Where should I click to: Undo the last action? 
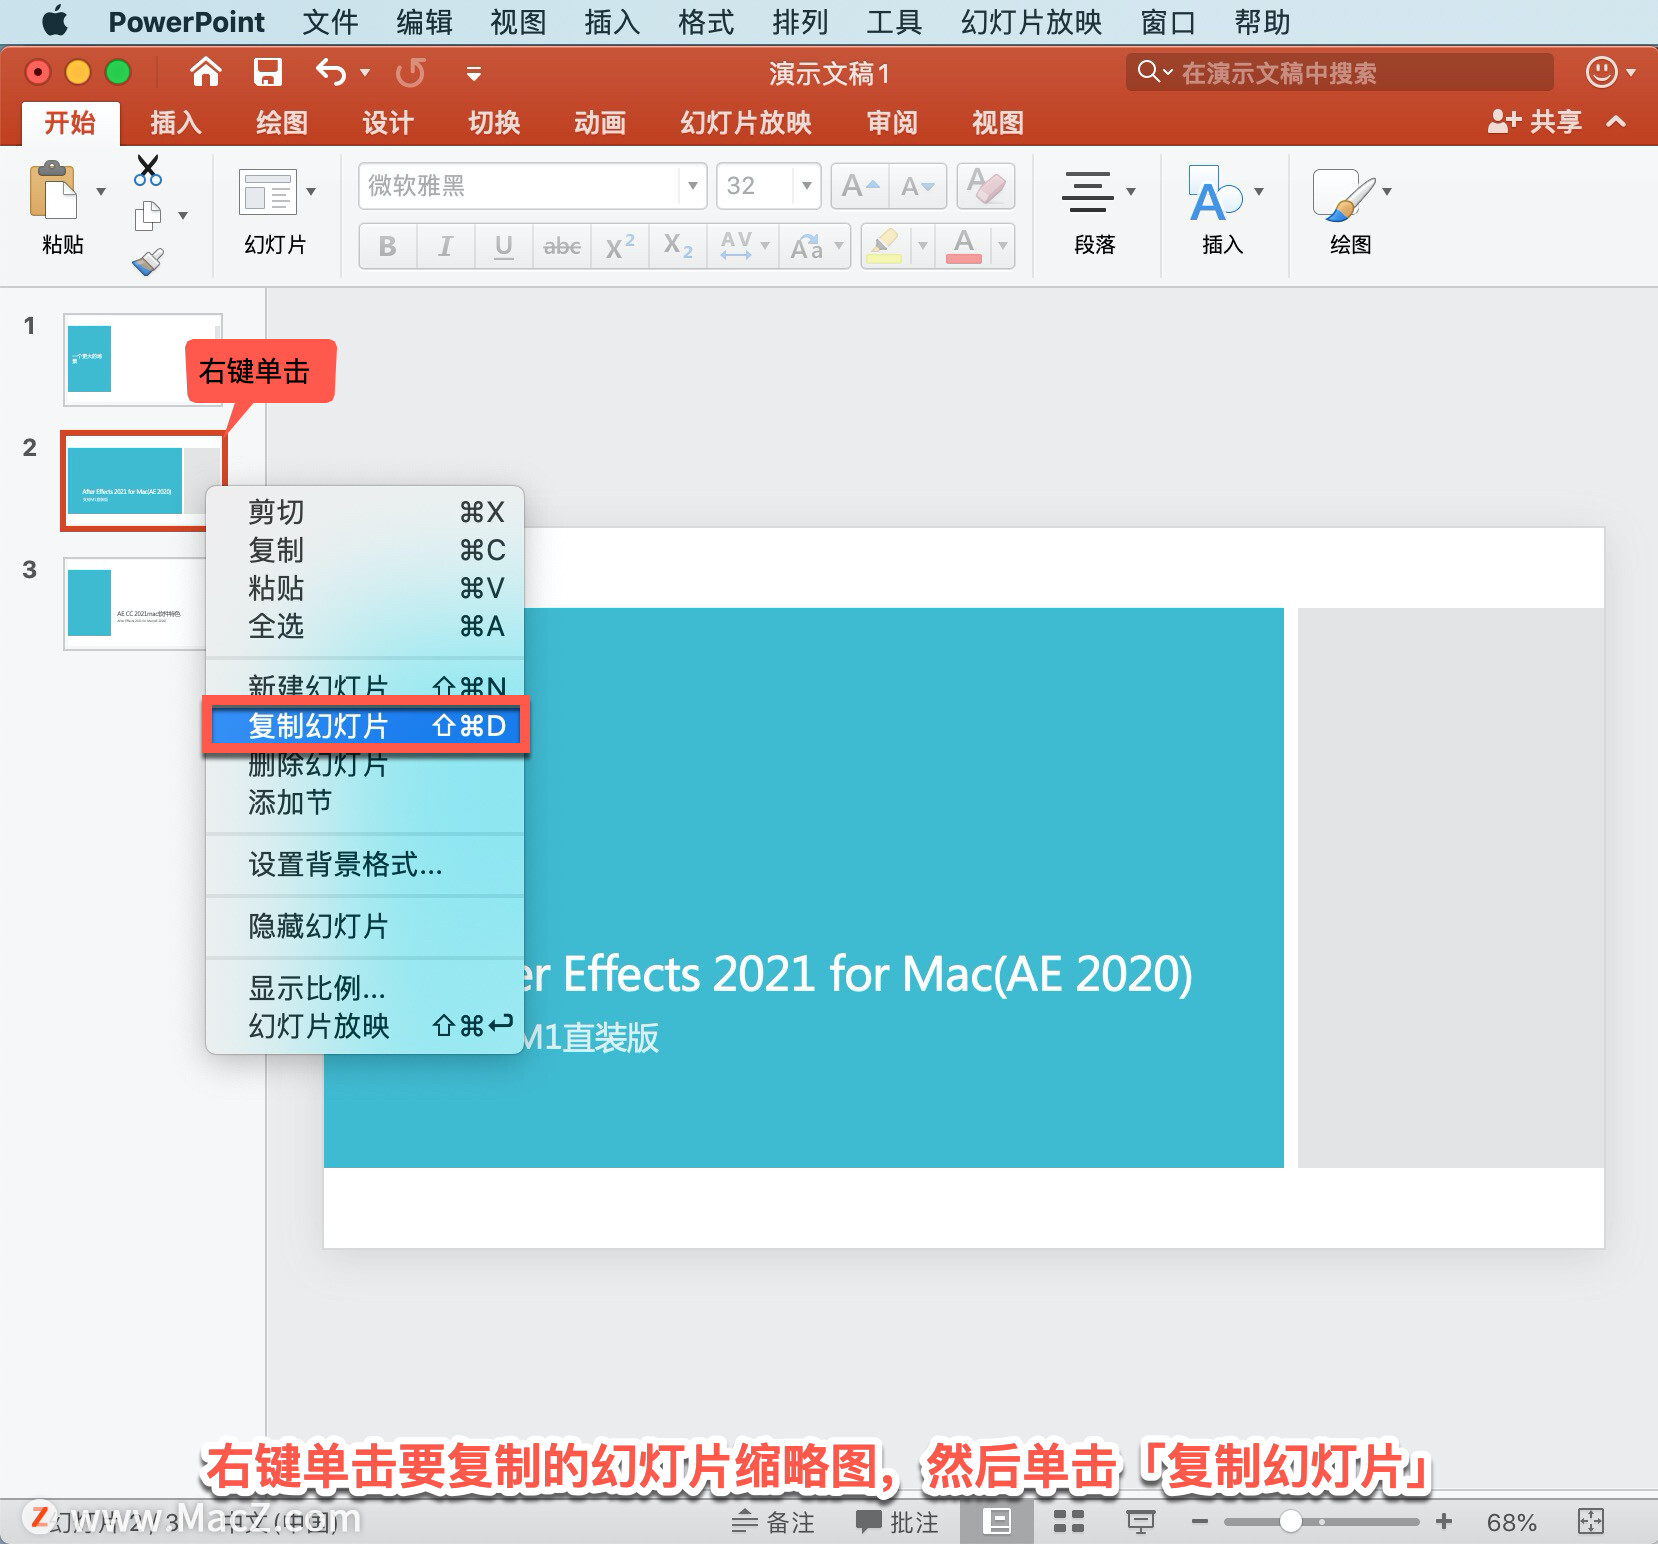[x=331, y=72]
